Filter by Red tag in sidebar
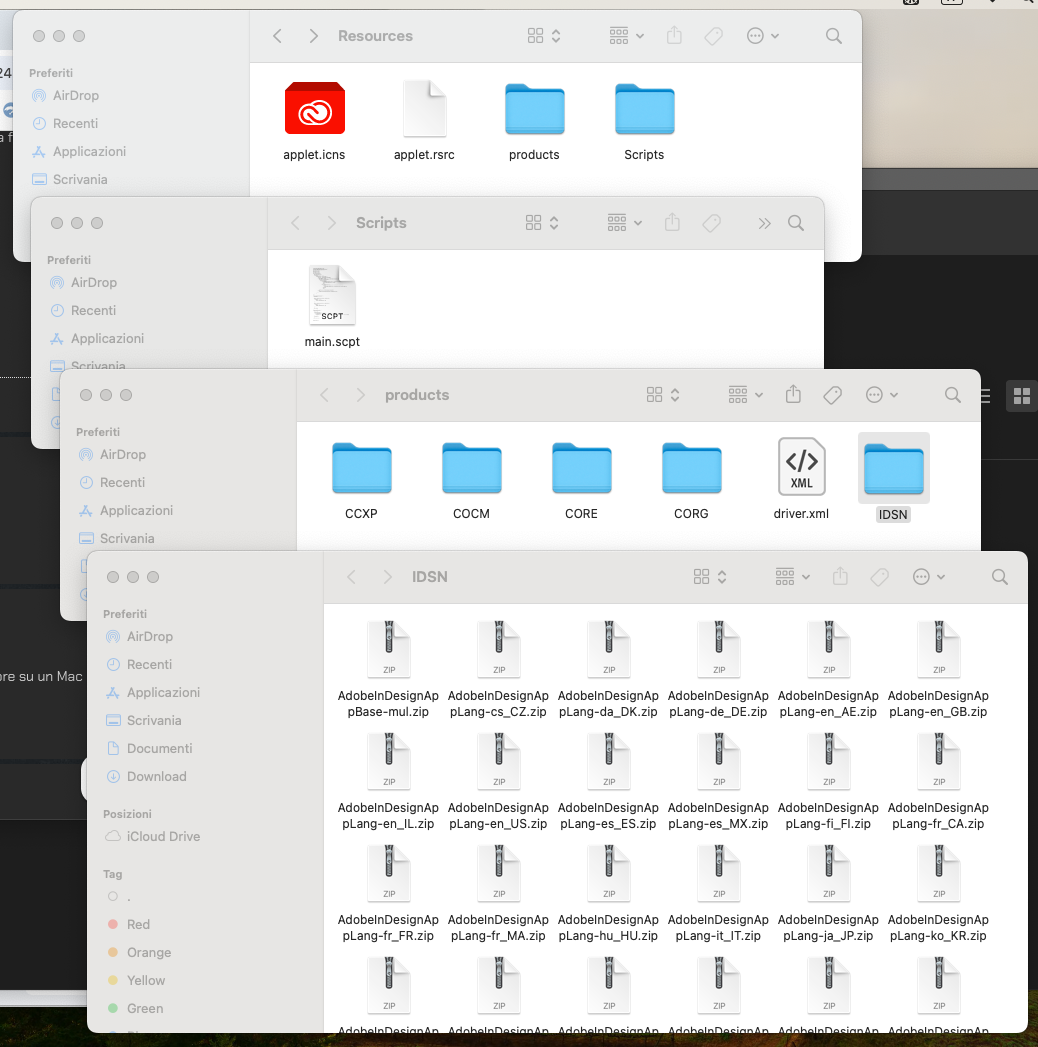Image resolution: width=1038 pixels, height=1047 pixels. click(x=129, y=925)
